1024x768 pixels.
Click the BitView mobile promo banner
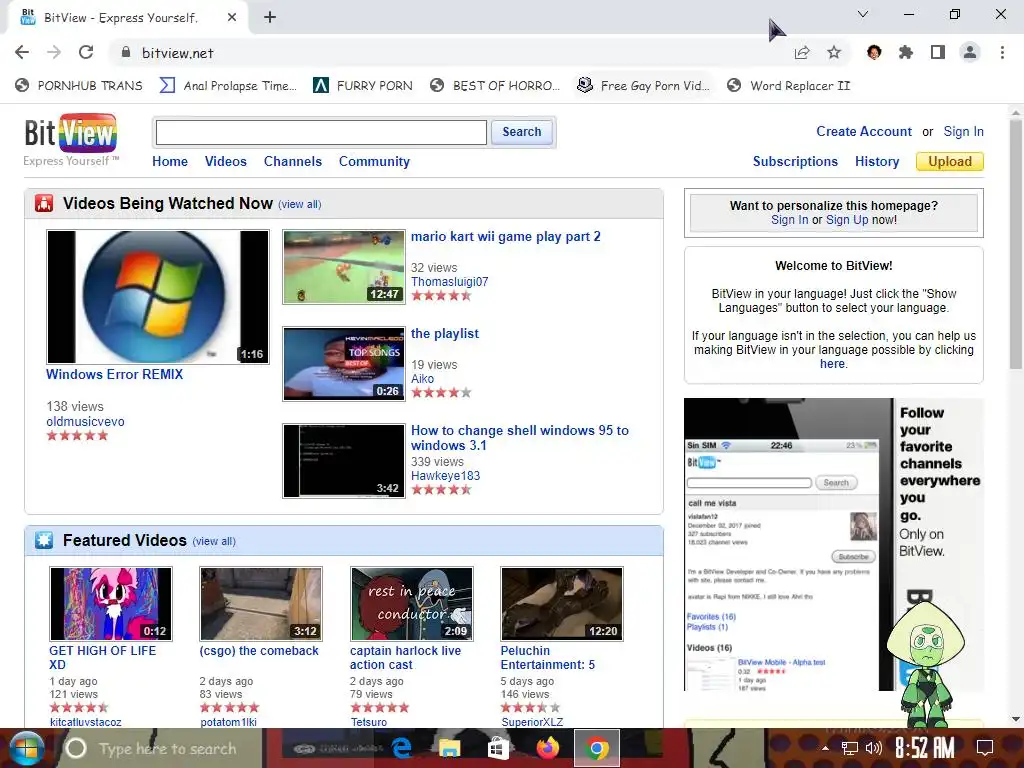tap(833, 544)
